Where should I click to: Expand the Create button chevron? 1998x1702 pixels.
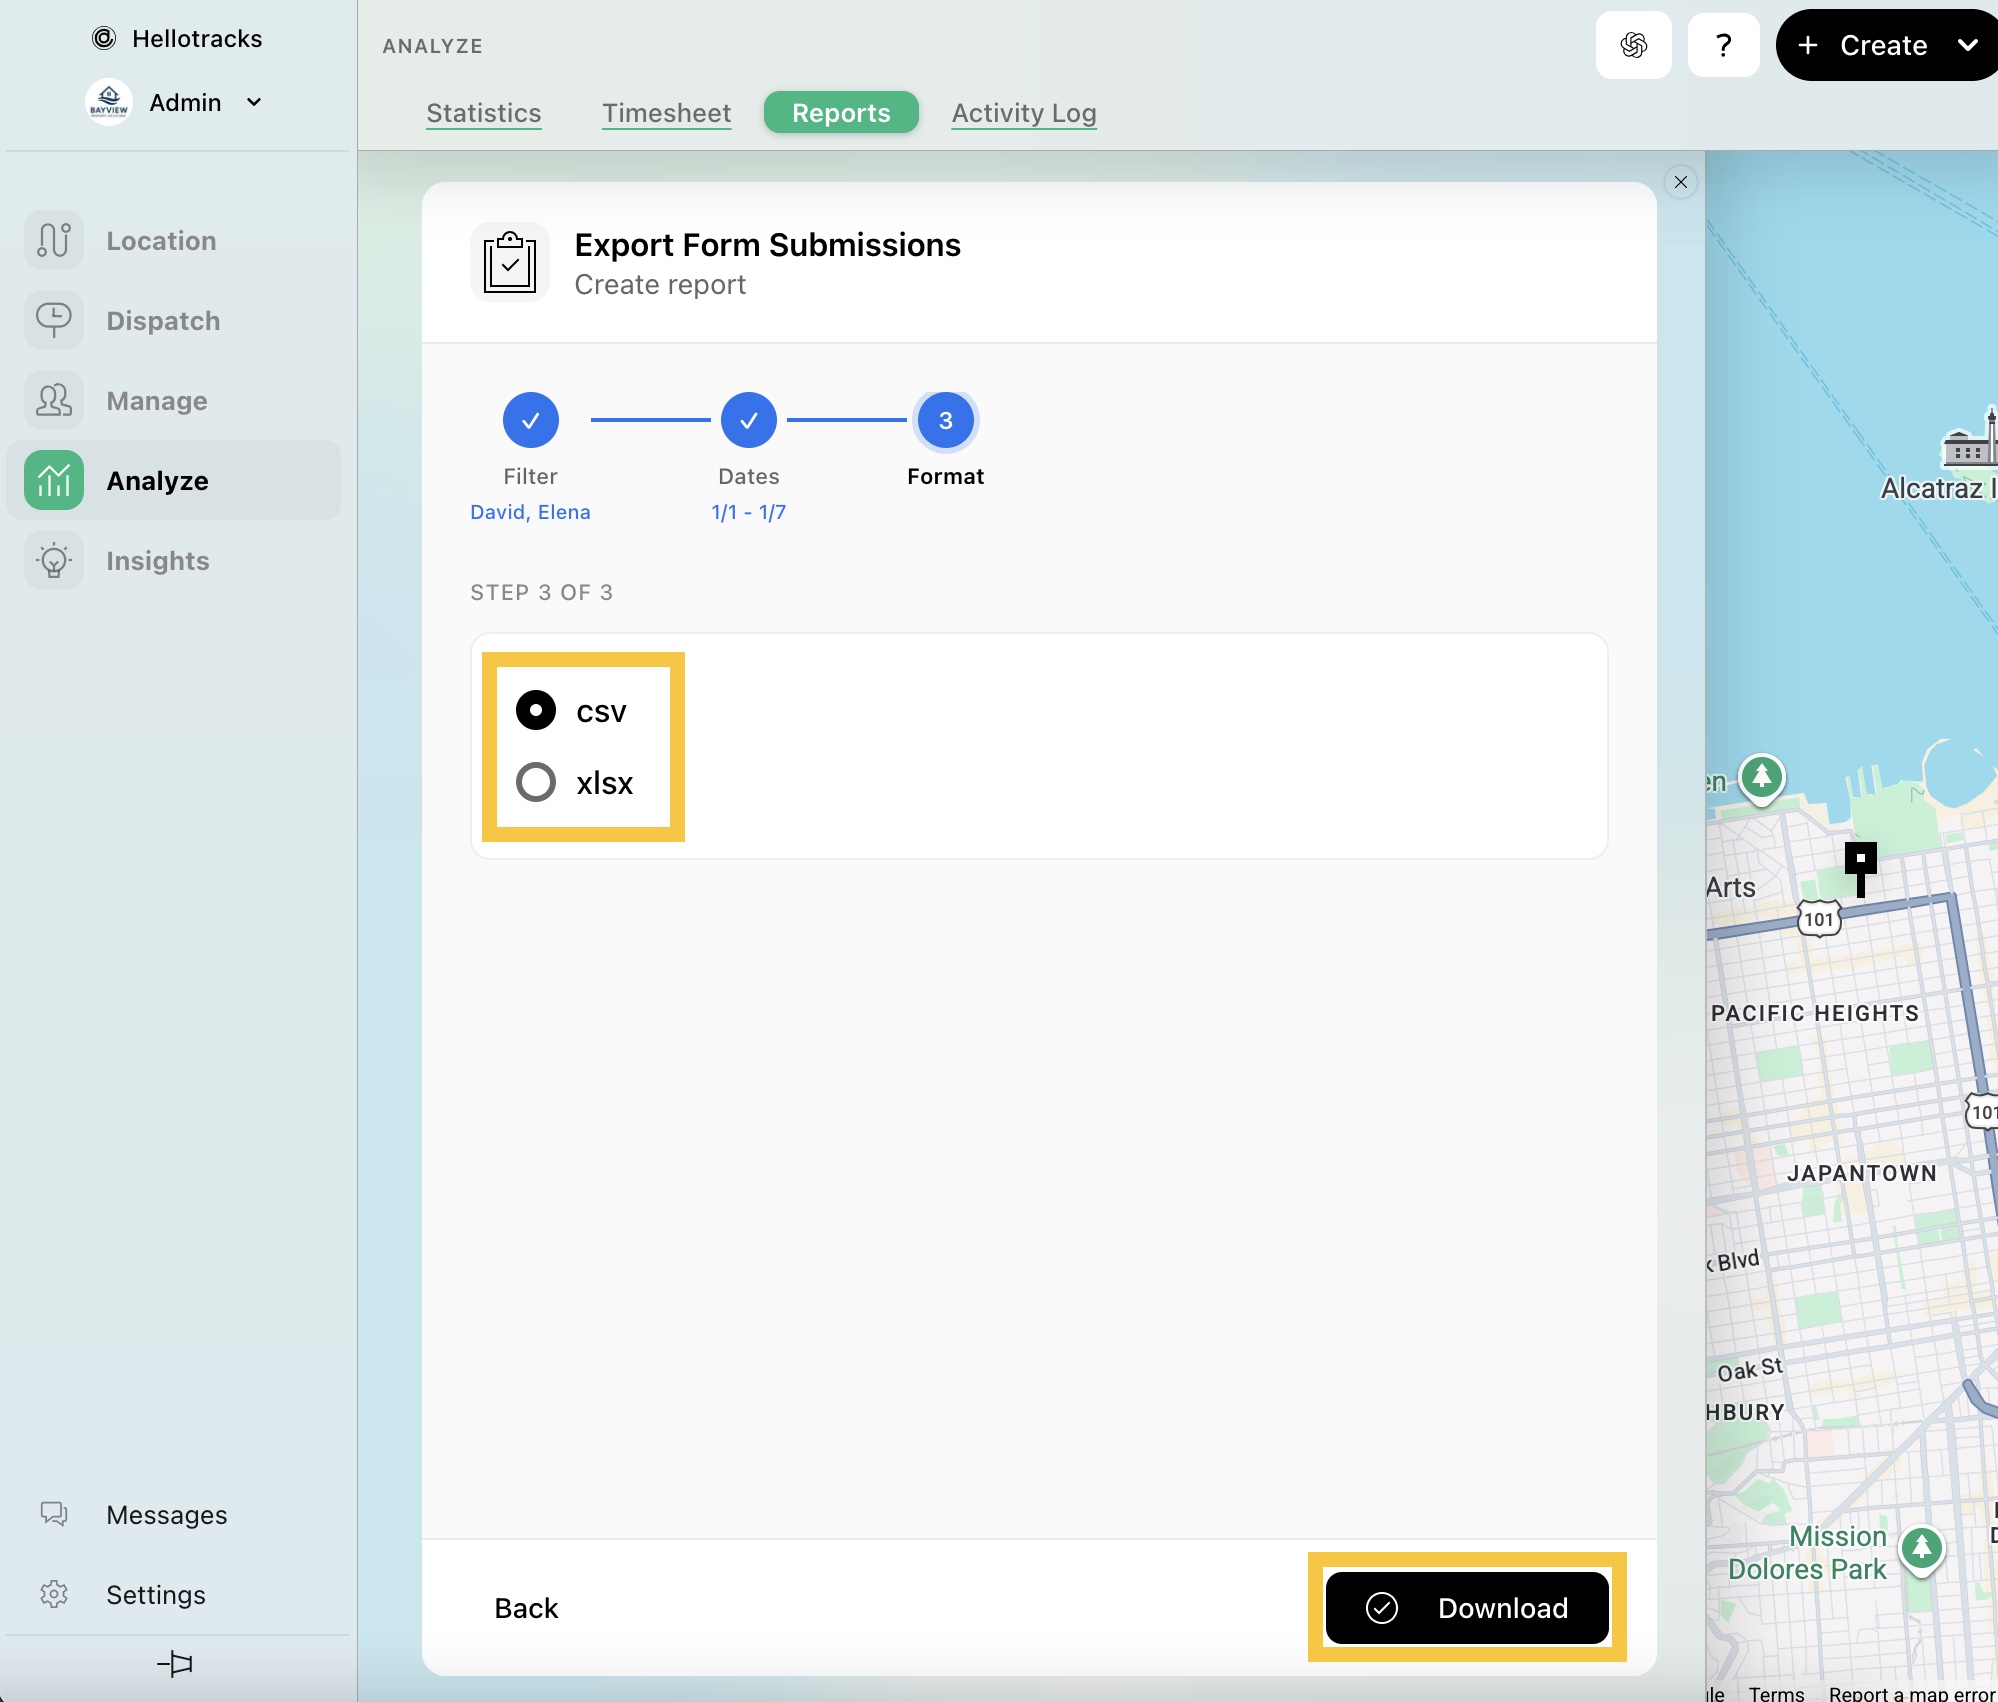1967,45
